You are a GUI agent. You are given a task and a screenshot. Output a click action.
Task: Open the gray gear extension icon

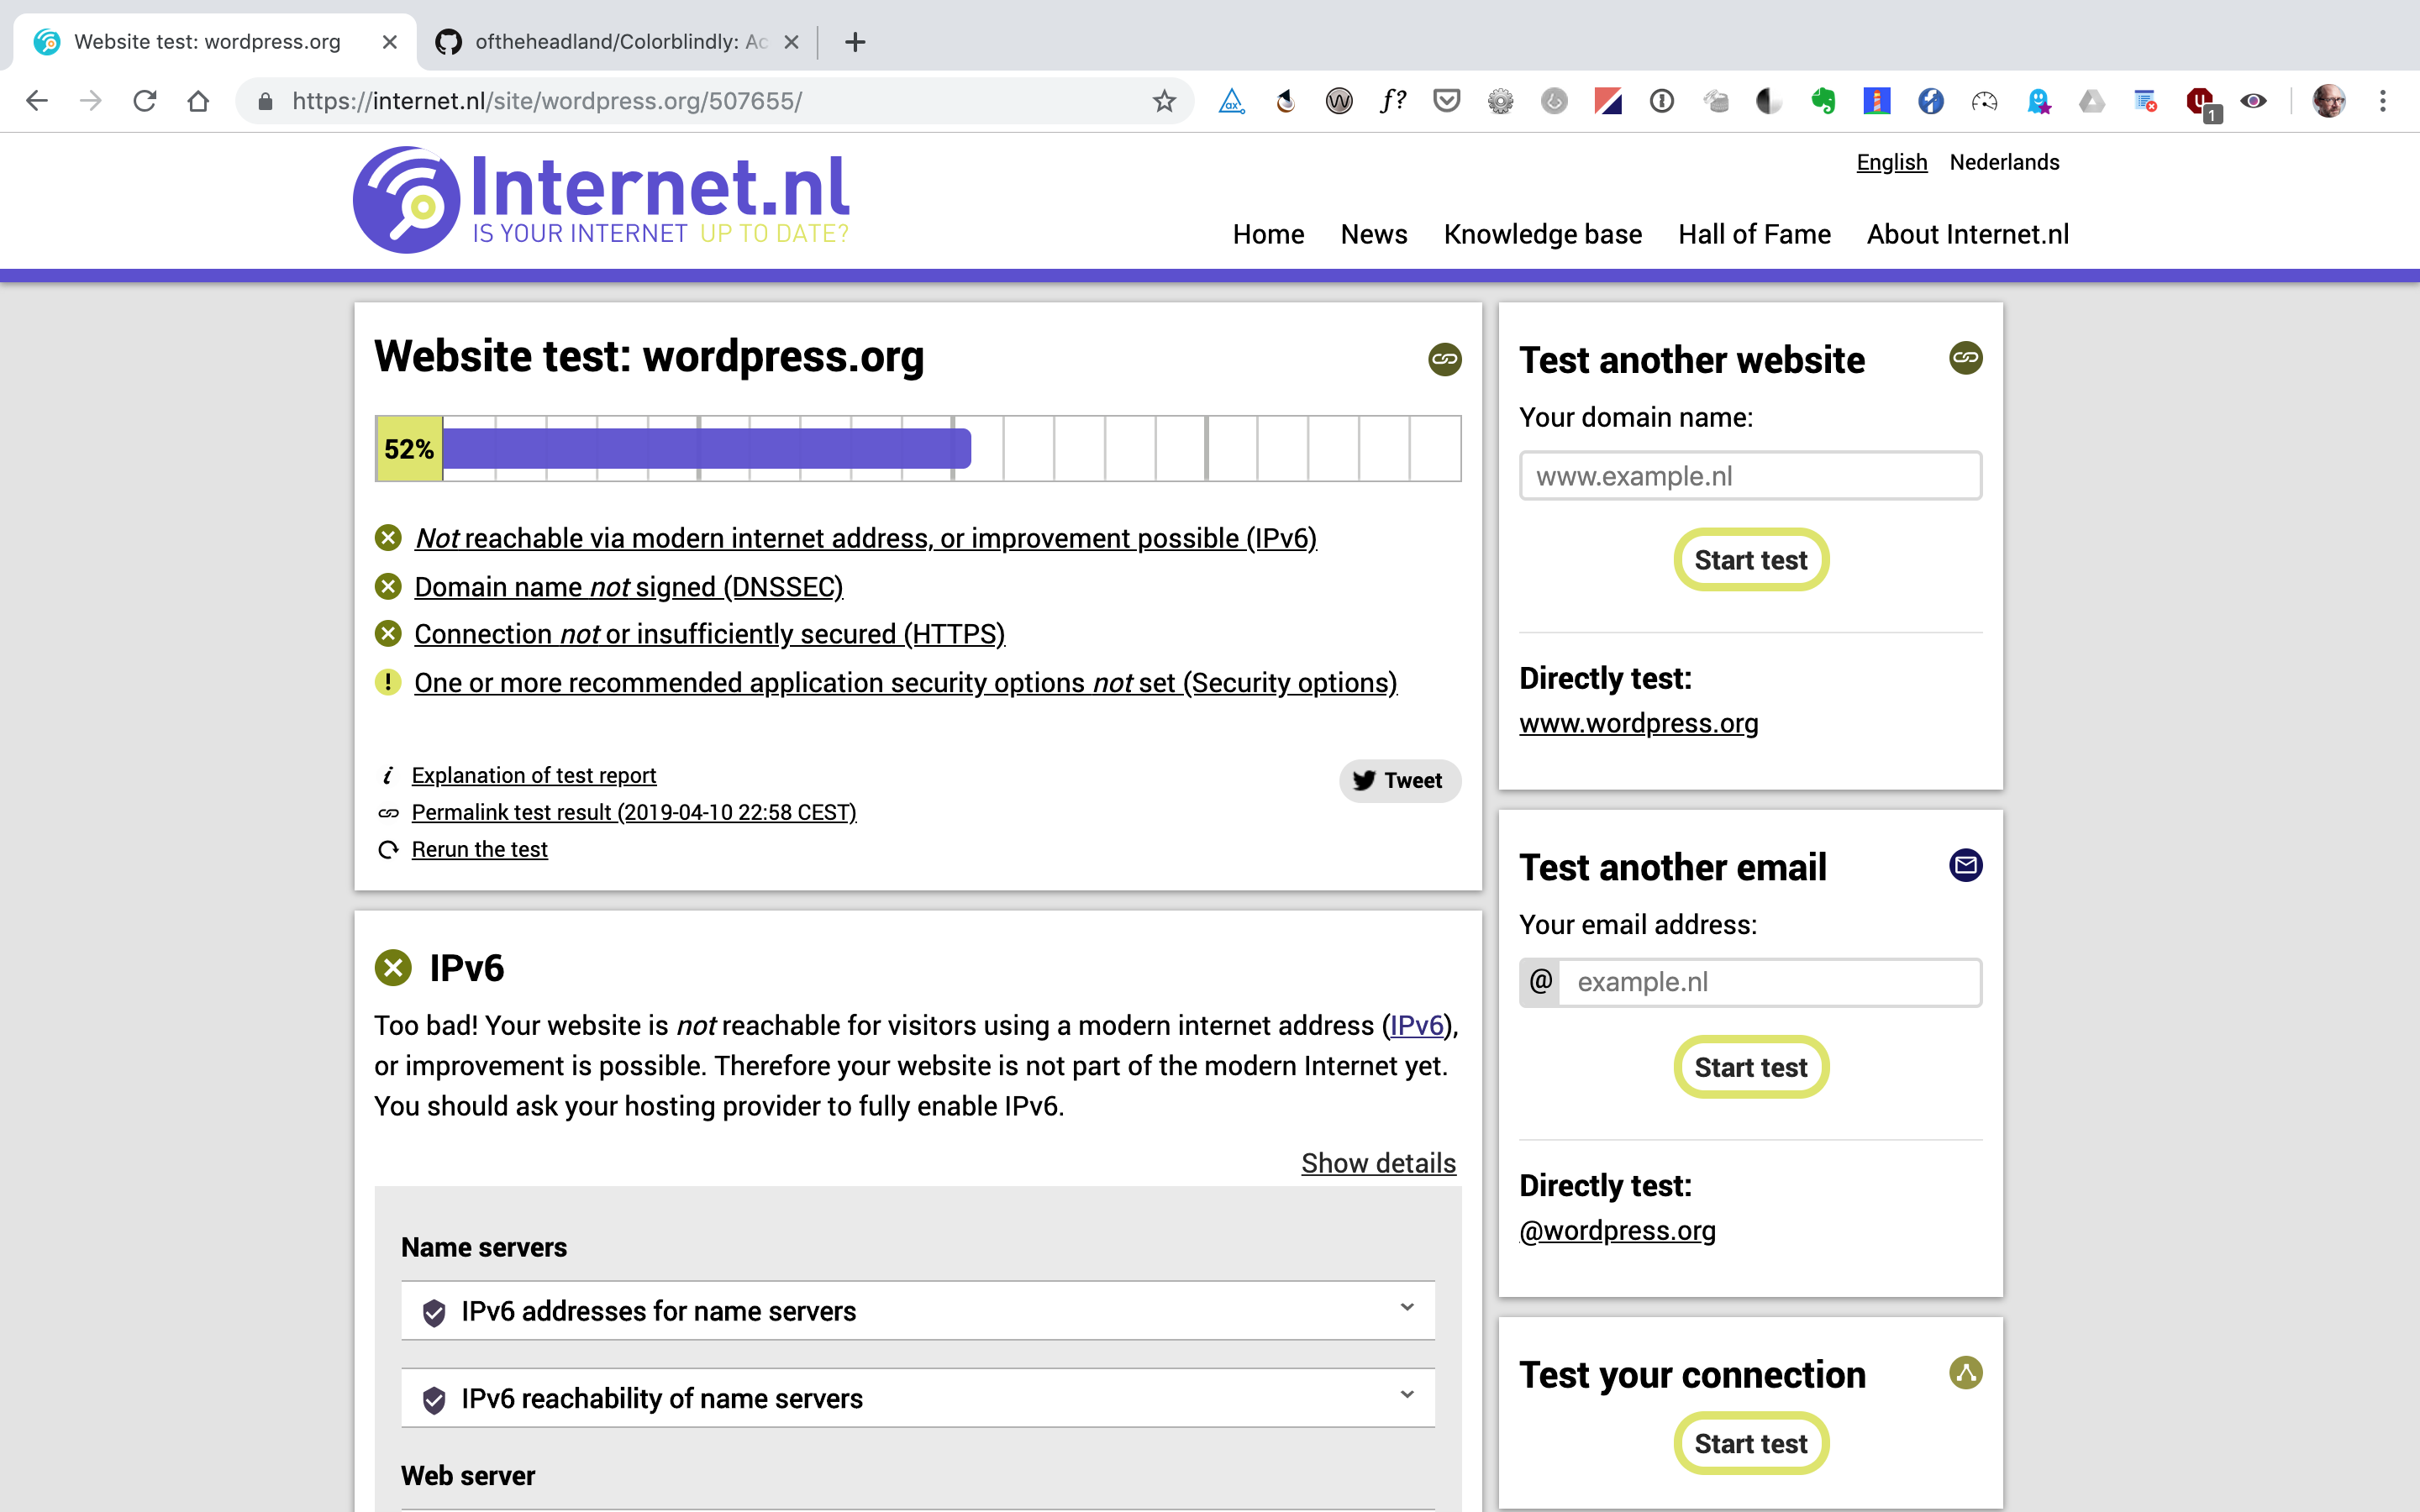tap(1501, 101)
